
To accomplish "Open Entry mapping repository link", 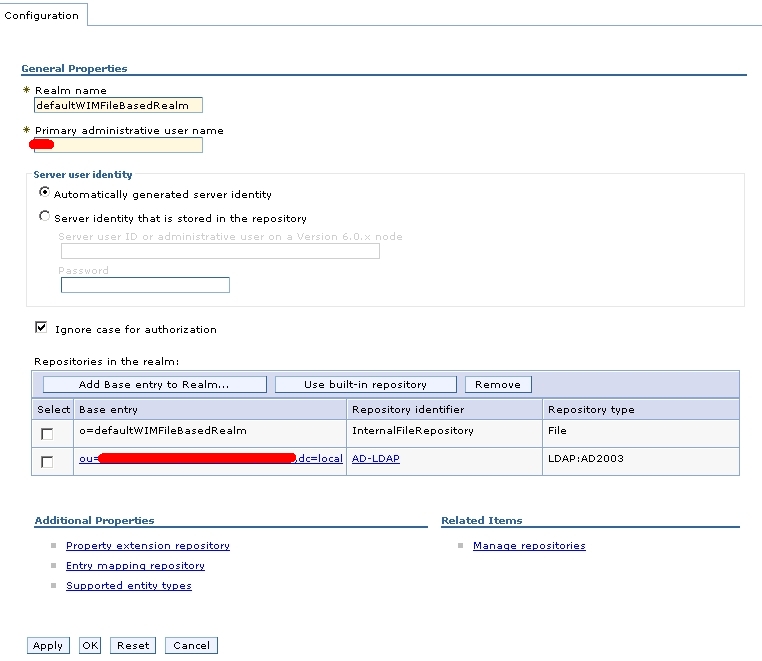I will [135, 566].
